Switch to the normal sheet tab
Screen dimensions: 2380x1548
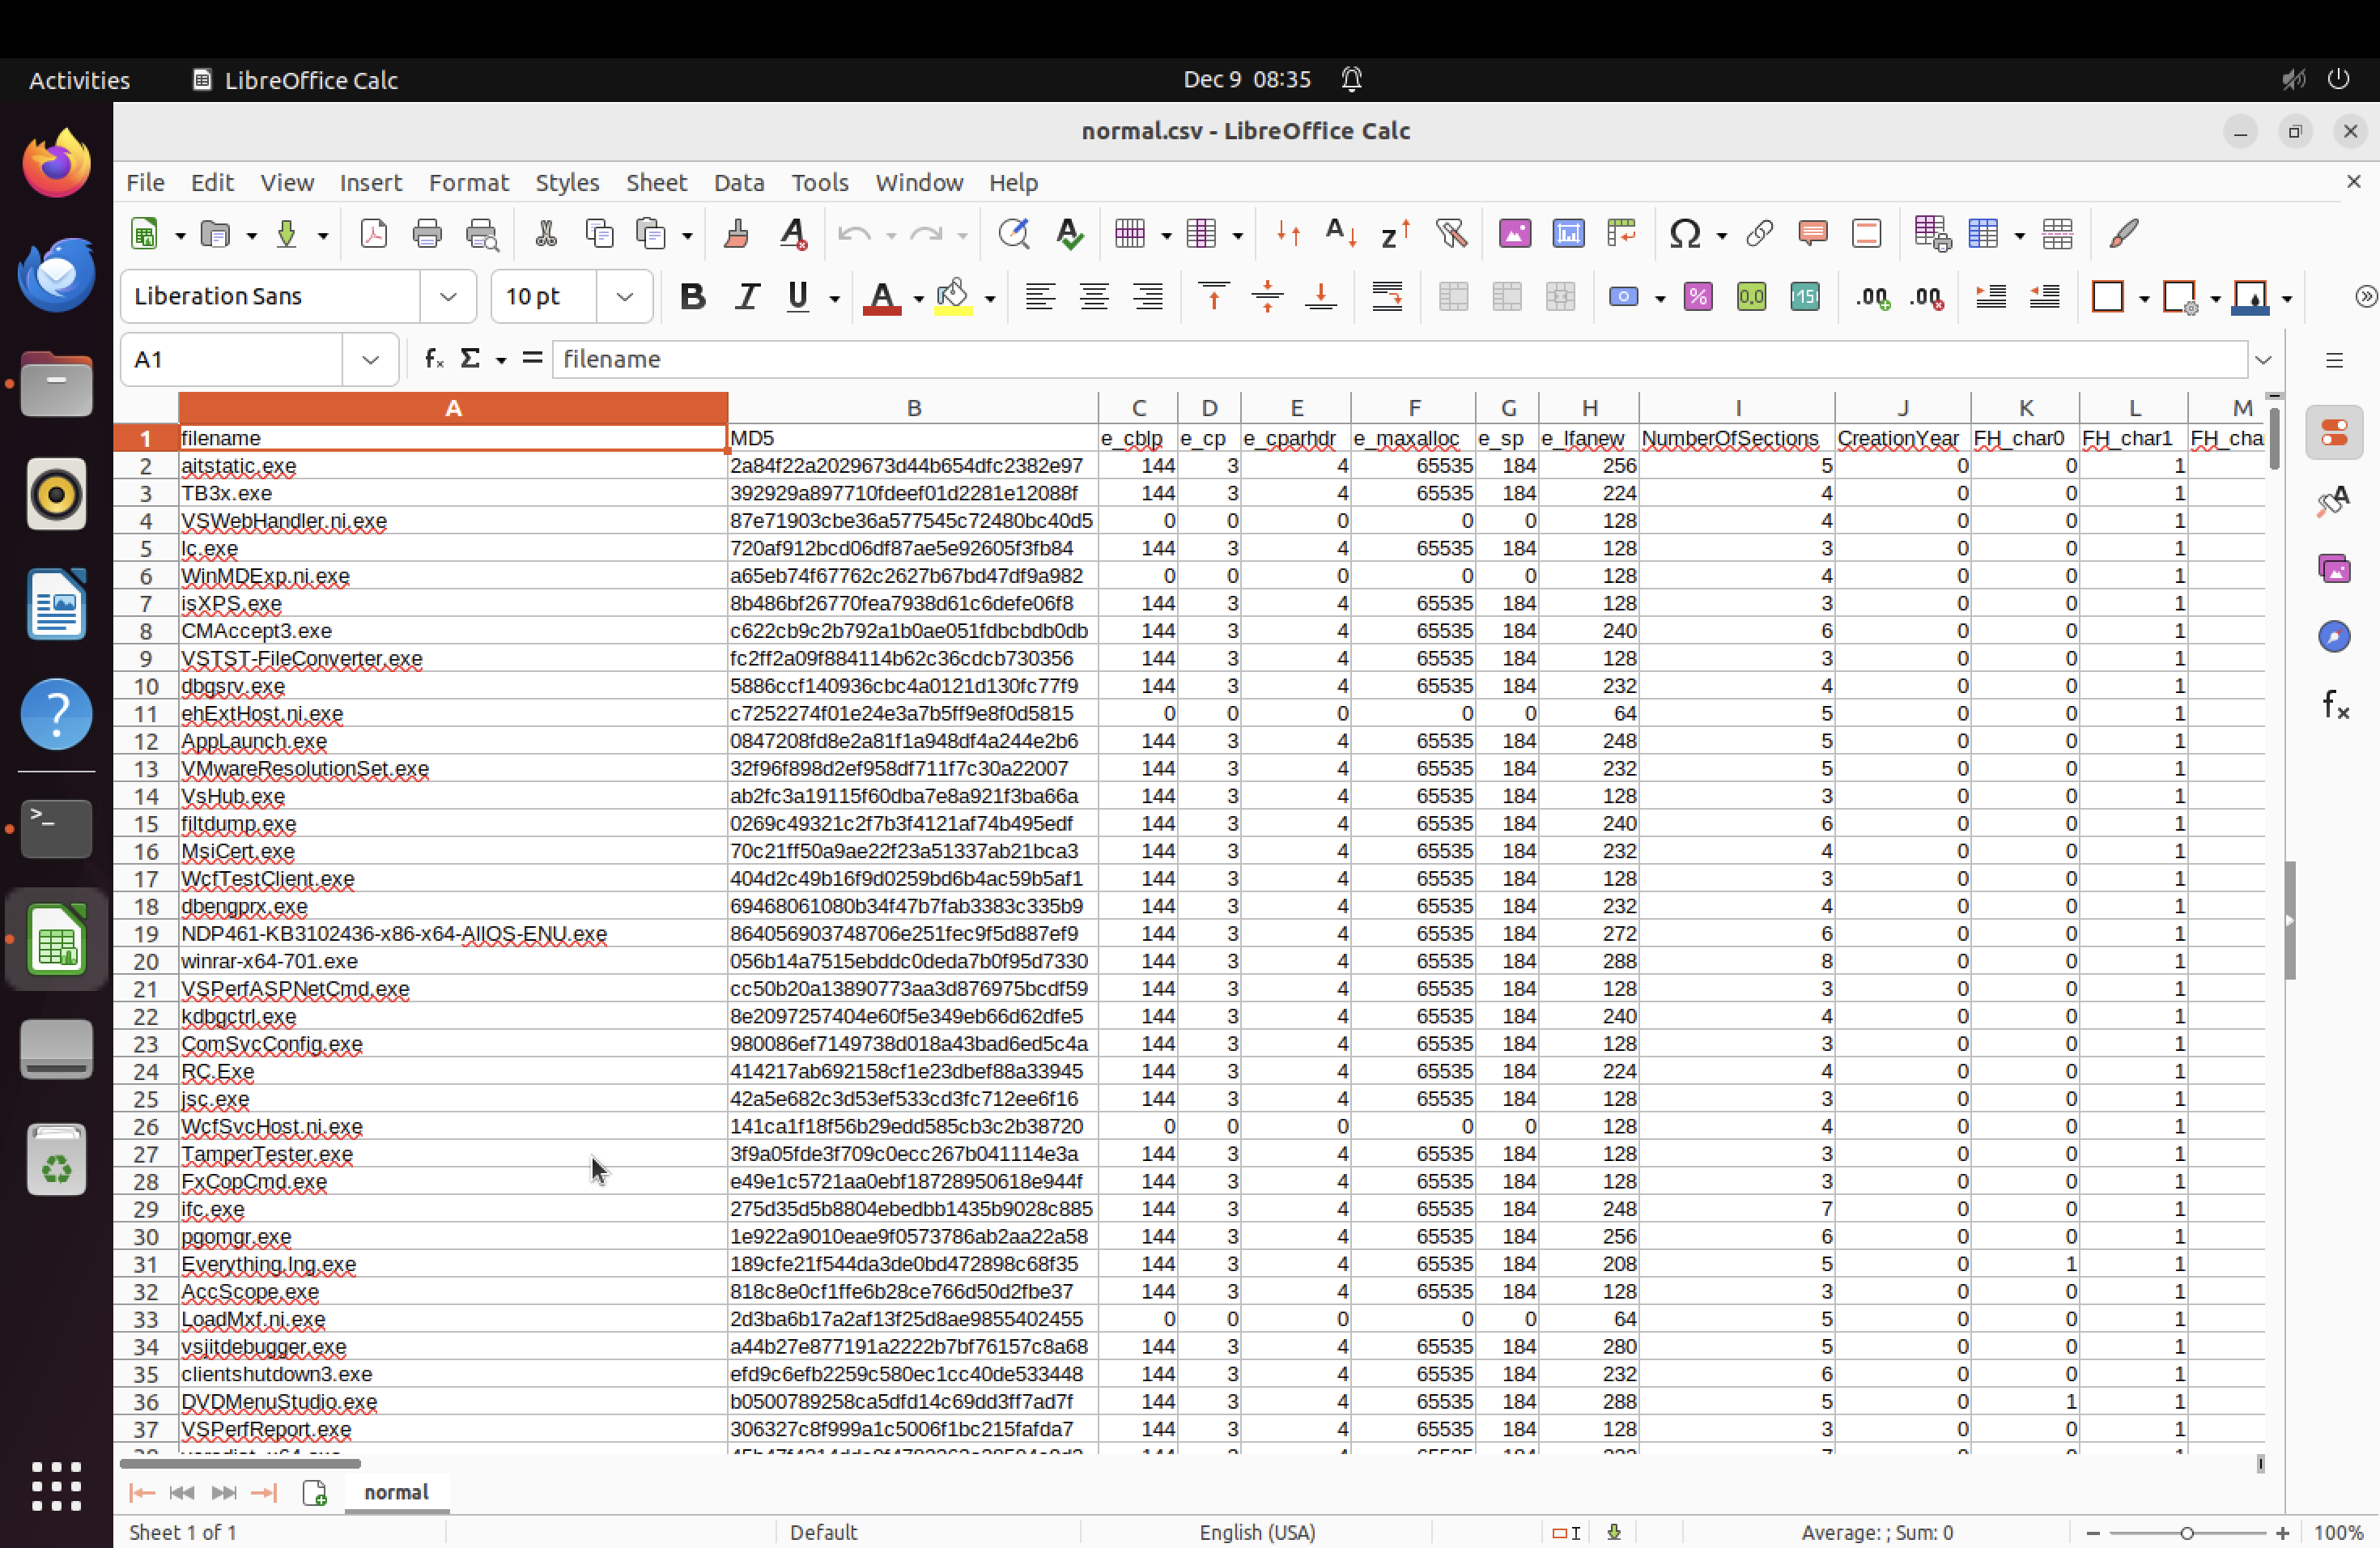tap(396, 1492)
